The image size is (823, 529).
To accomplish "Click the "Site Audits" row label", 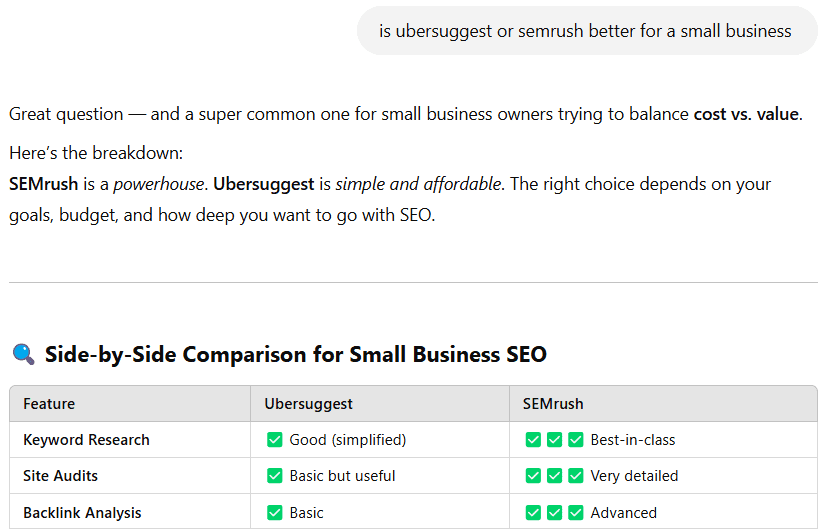I will click(x=60, y=476).
